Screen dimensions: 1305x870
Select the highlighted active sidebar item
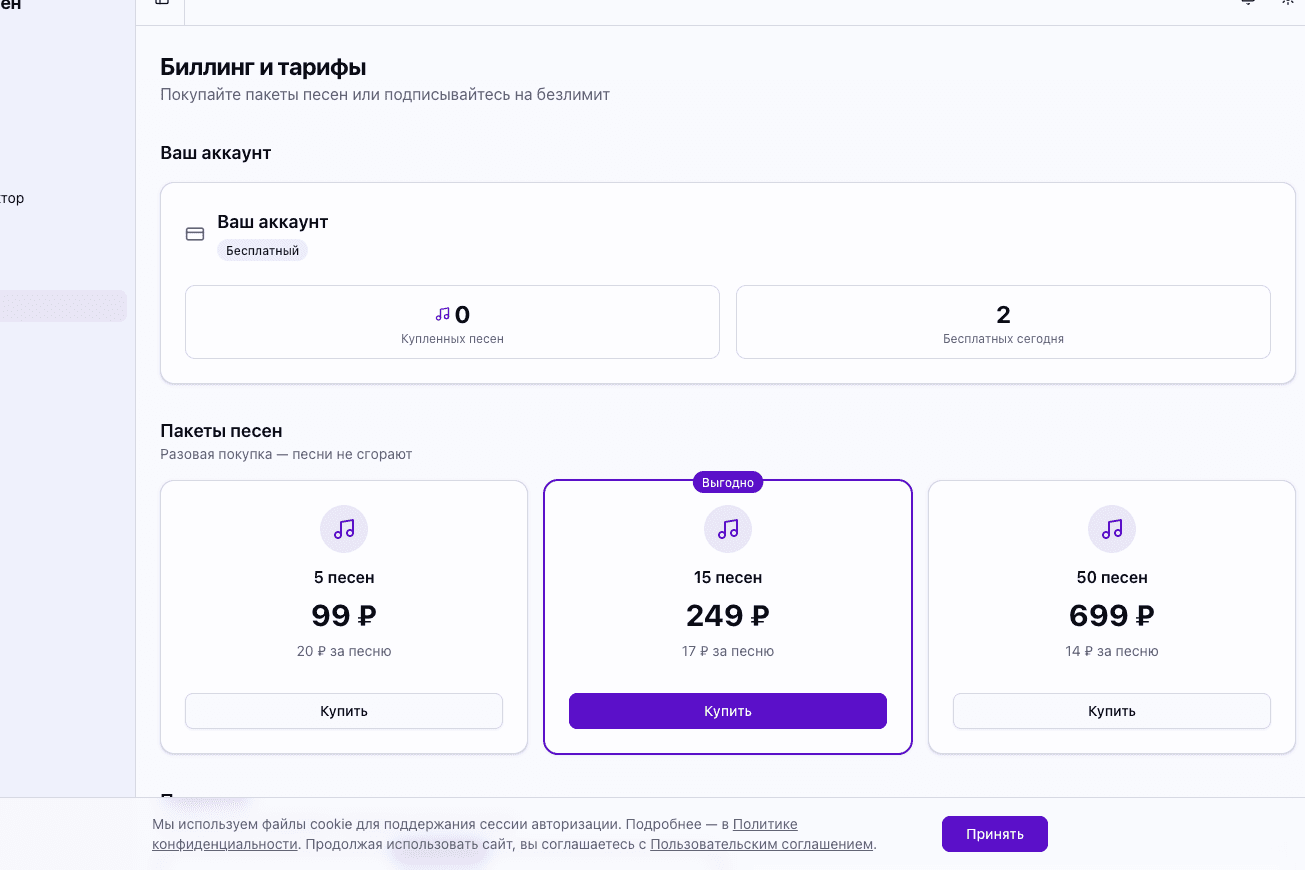point(63,306)
